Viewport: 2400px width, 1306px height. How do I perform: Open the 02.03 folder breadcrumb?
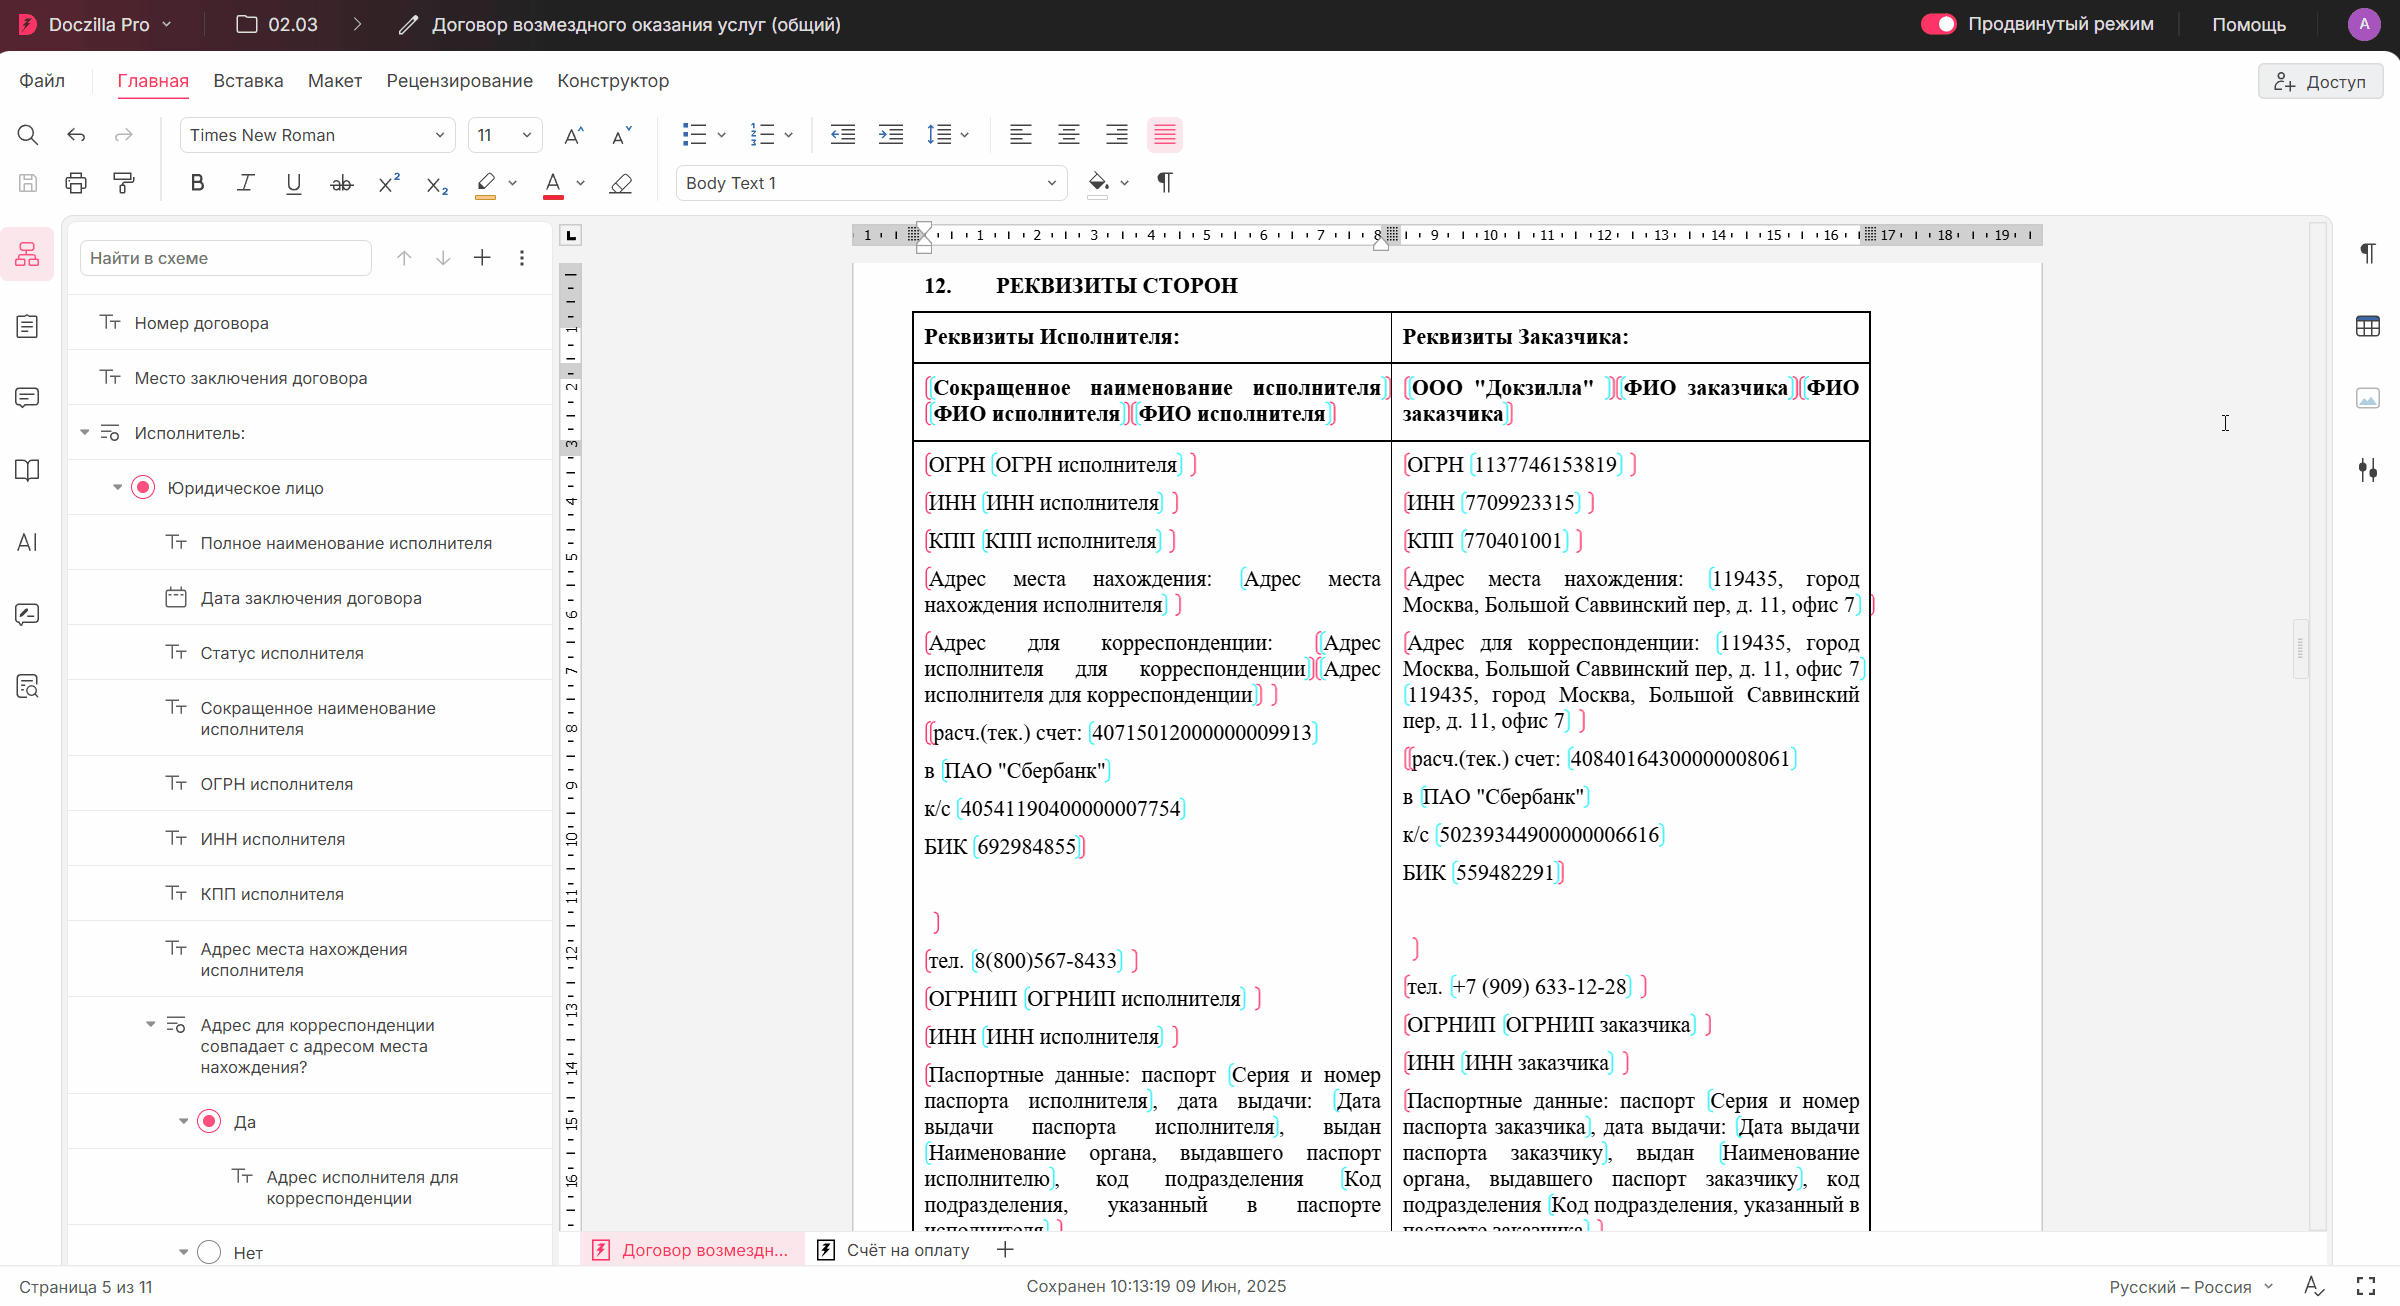pos(277,24)
